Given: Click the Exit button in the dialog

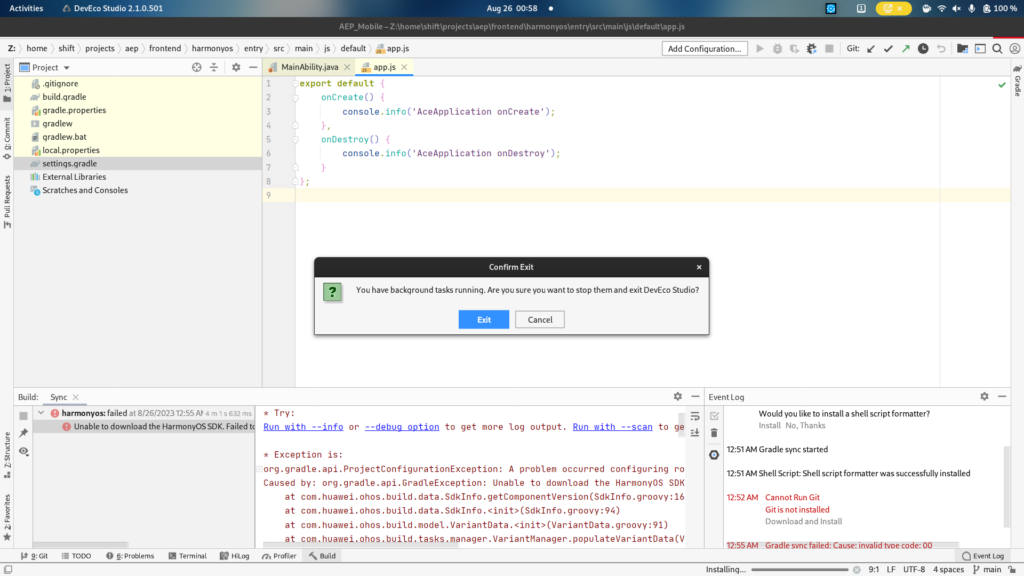Looking at the screenshot, I should [x=484, y=319].
